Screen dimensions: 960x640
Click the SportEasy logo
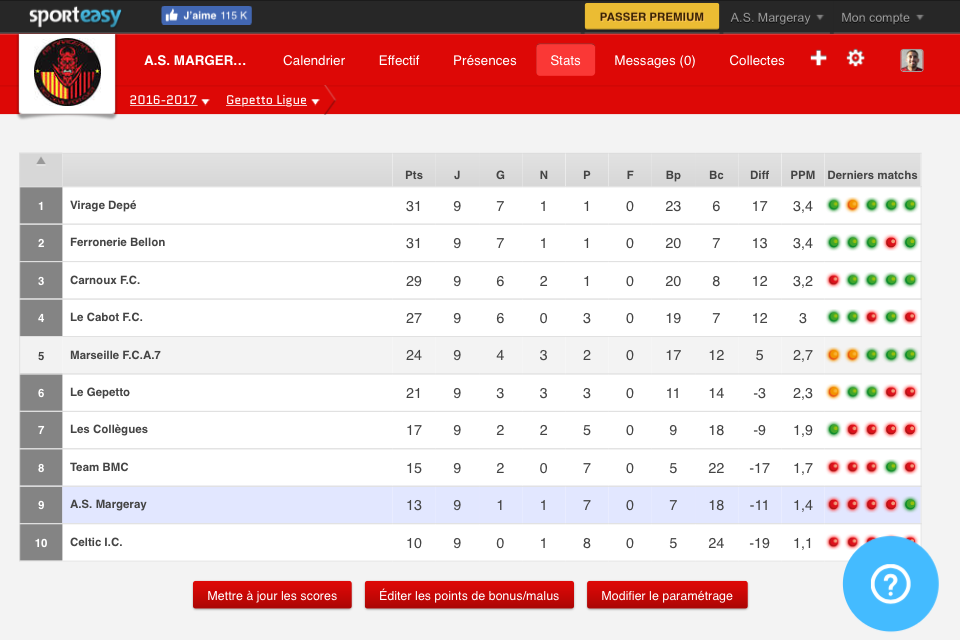pyautogui.click(x=74, y=16)
